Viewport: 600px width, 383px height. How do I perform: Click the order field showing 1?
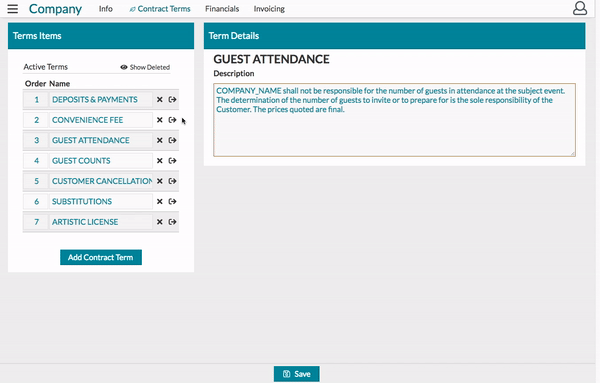(36, 99)
